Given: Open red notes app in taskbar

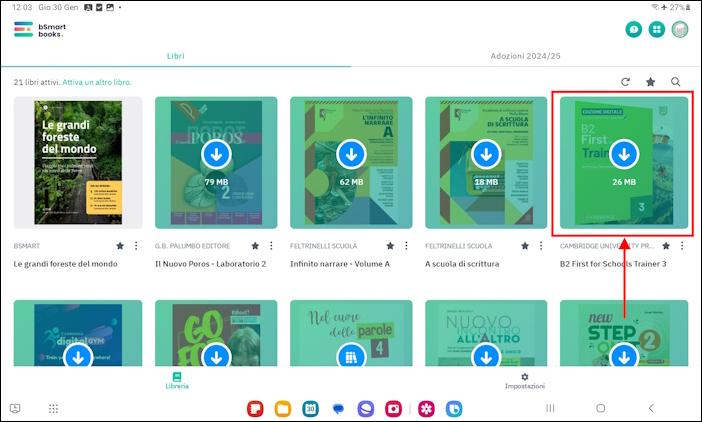Looking at the screenshot, I should pyautogui.click(x=255, y=409).
